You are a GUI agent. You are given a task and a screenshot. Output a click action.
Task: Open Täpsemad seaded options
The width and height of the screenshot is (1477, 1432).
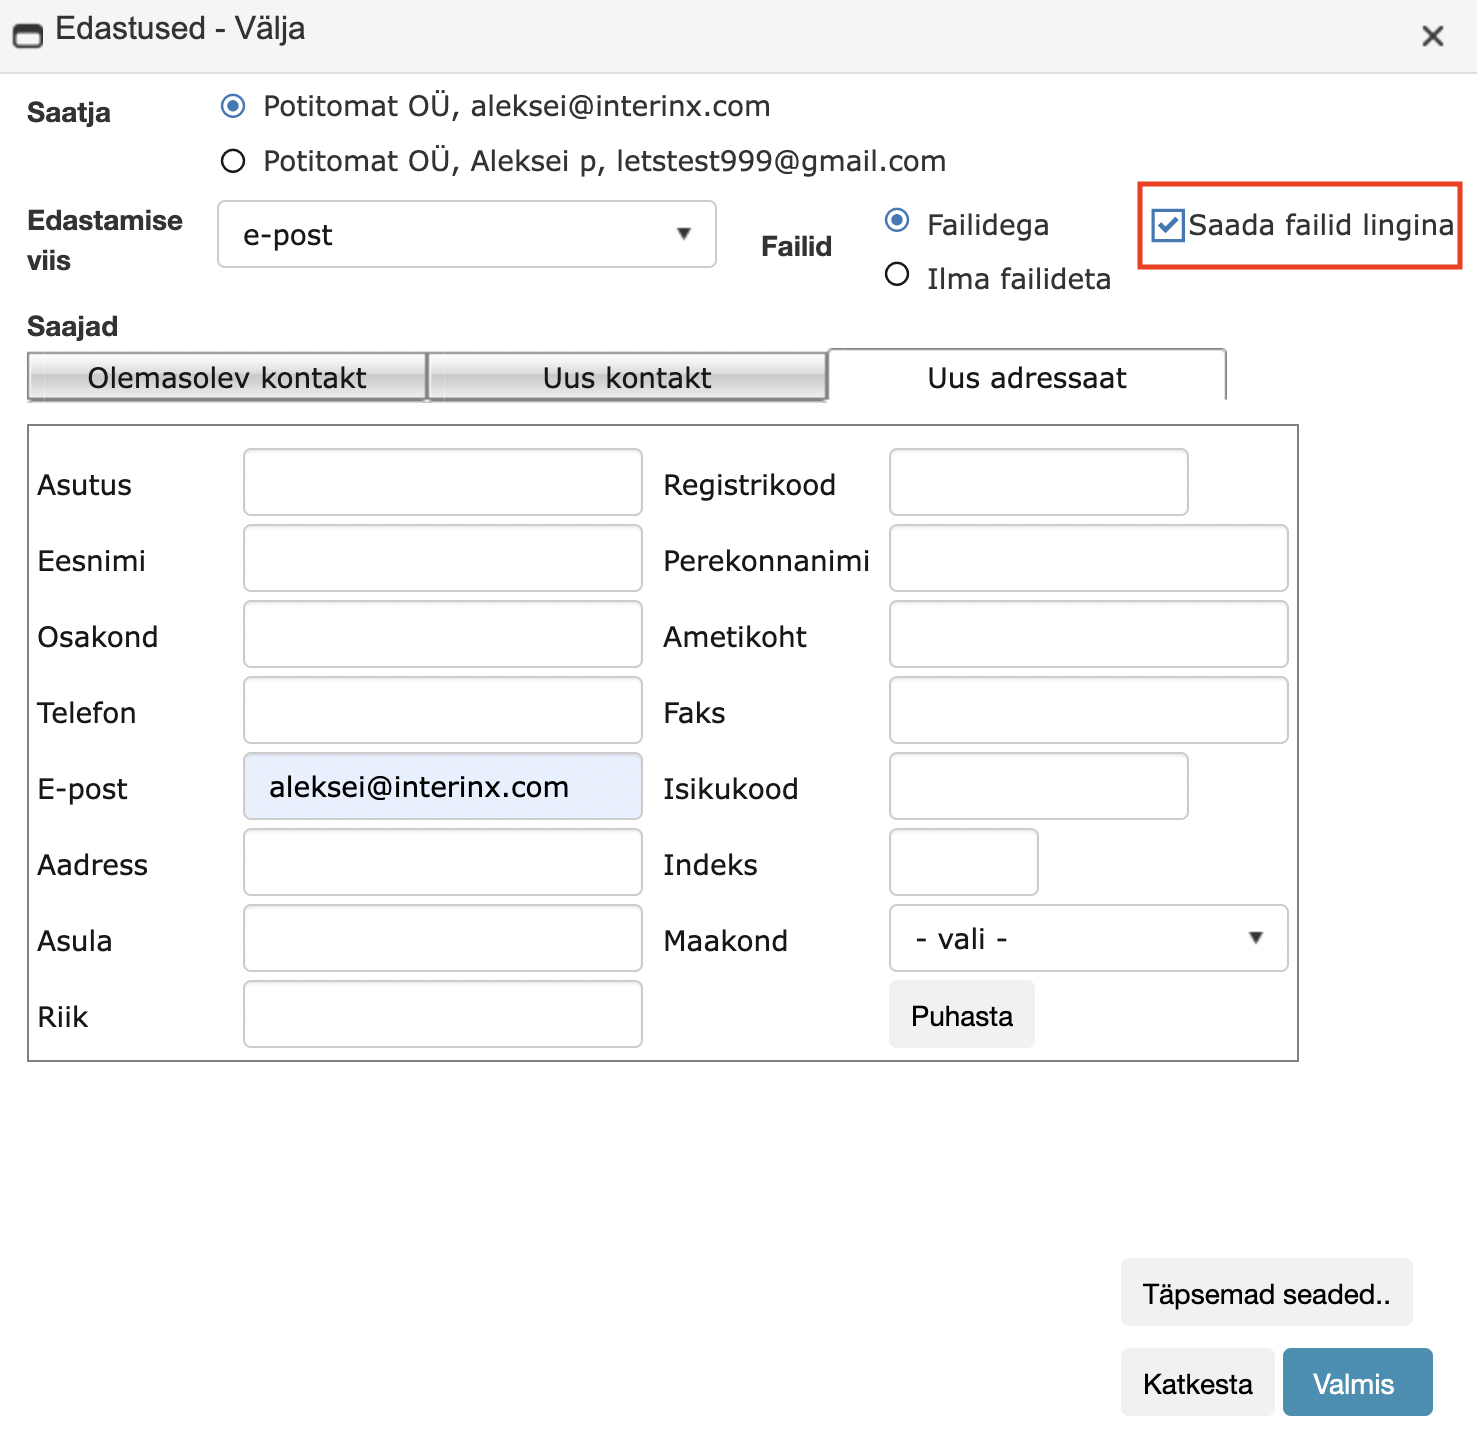click(1266, 1294)
